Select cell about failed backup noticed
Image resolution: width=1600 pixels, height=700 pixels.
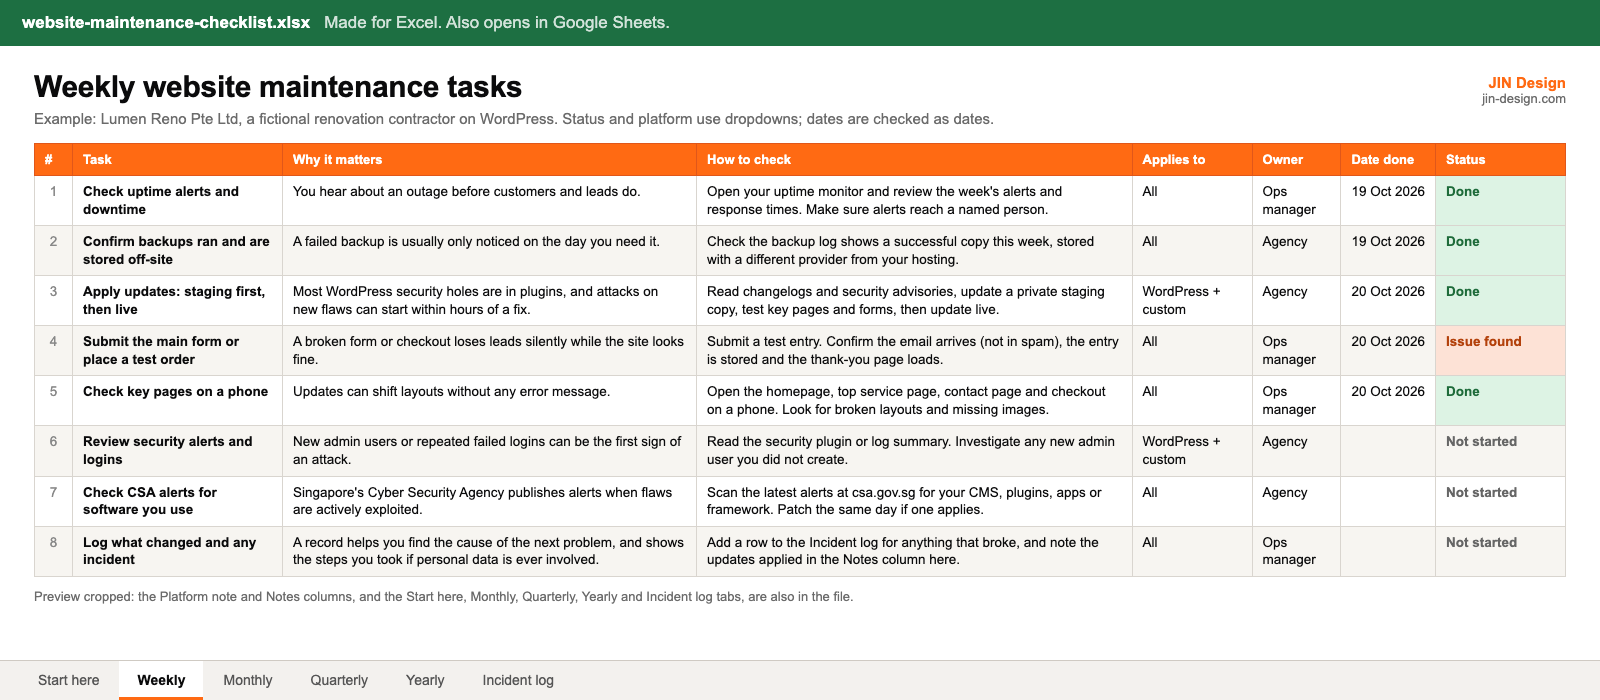pyautogui.click(x=489, y=251)
